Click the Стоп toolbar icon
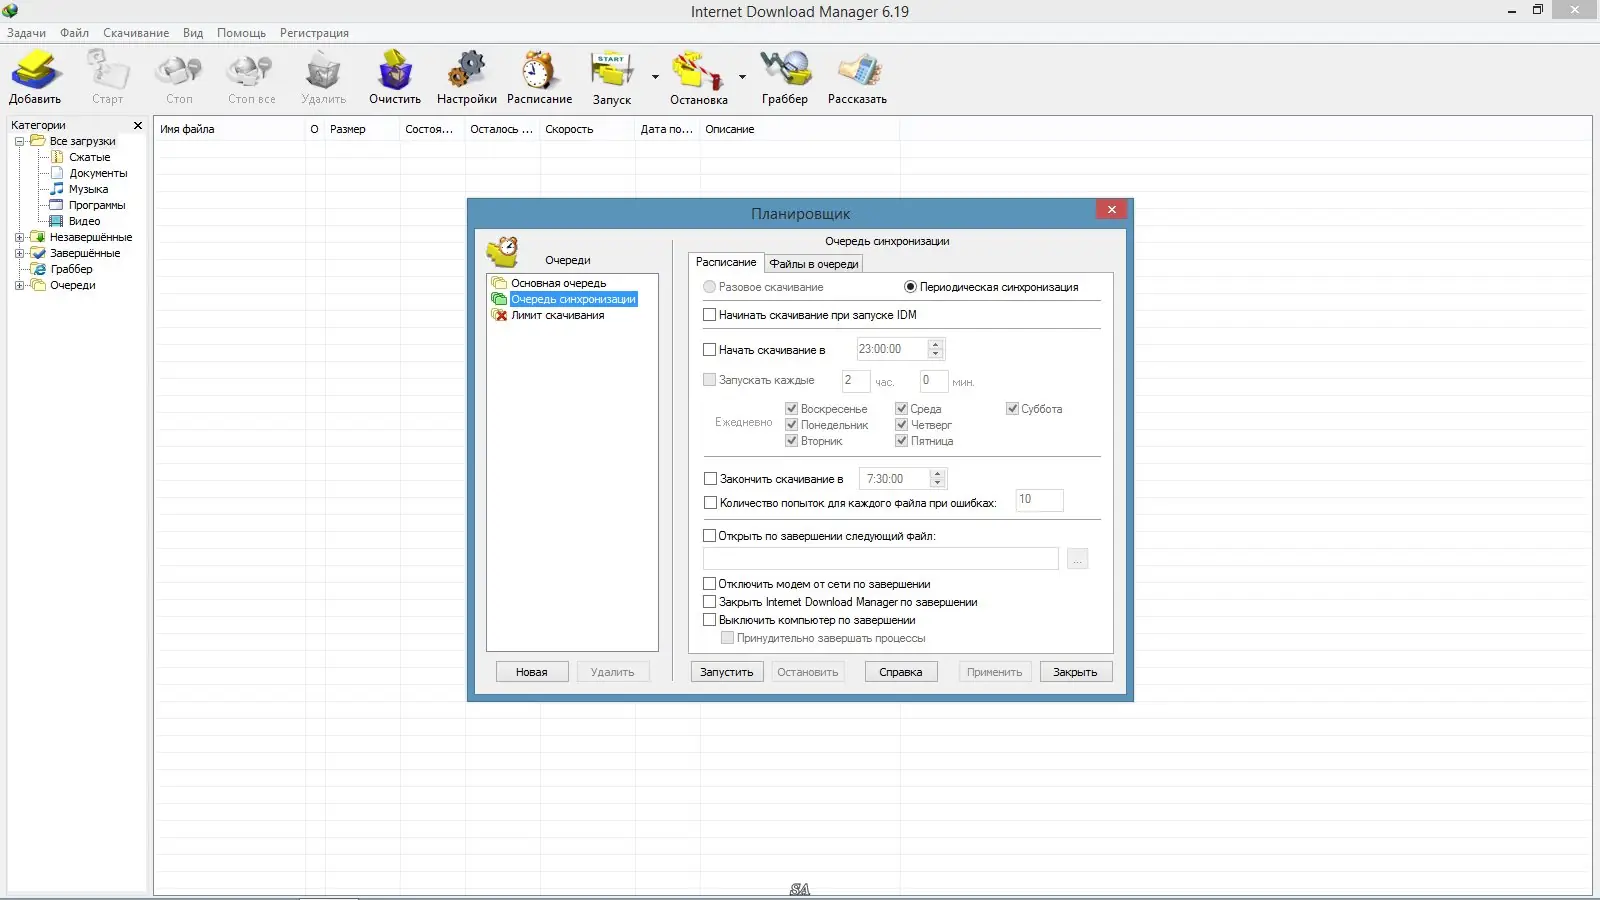This screenshot has width=1600, height=900. click(x=179, y=77)
